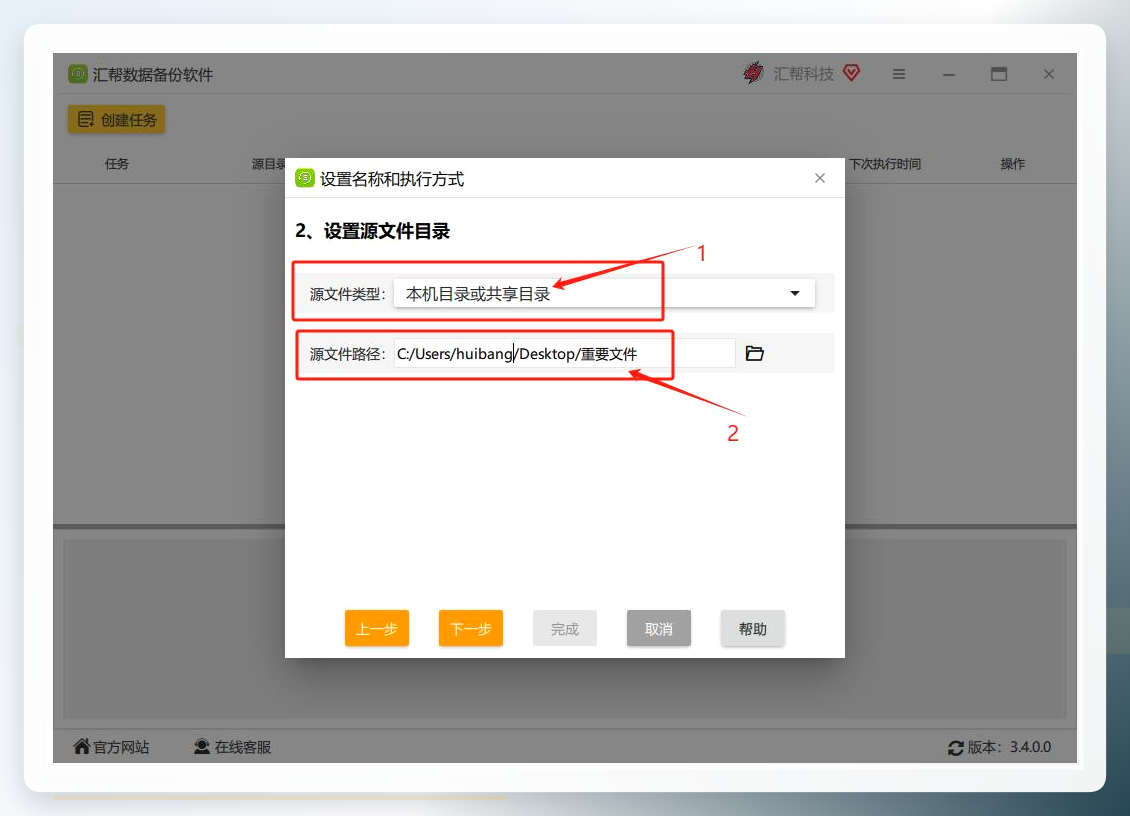The height and width of the screenshot is (816, 1130).
Task: Click the 版本: 3.4.0.0 text
Action: click(1009, 748)
